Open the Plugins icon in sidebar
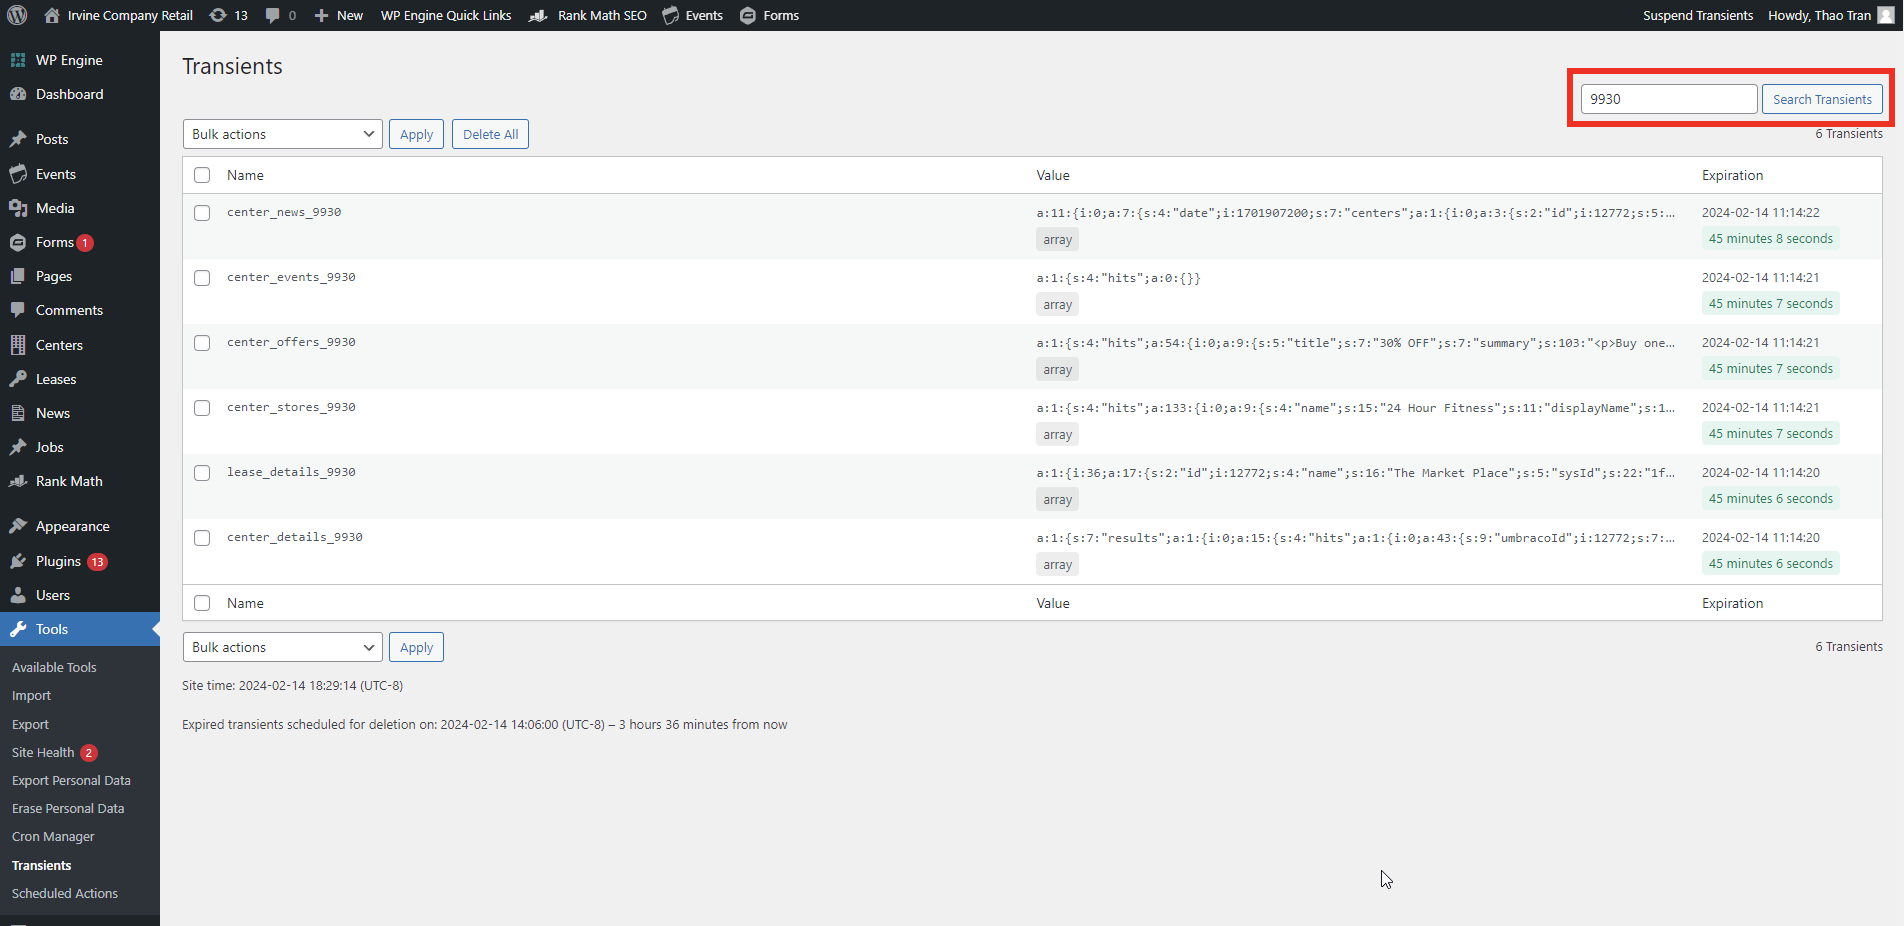The image size is (1904, 926). coord(18,561)
